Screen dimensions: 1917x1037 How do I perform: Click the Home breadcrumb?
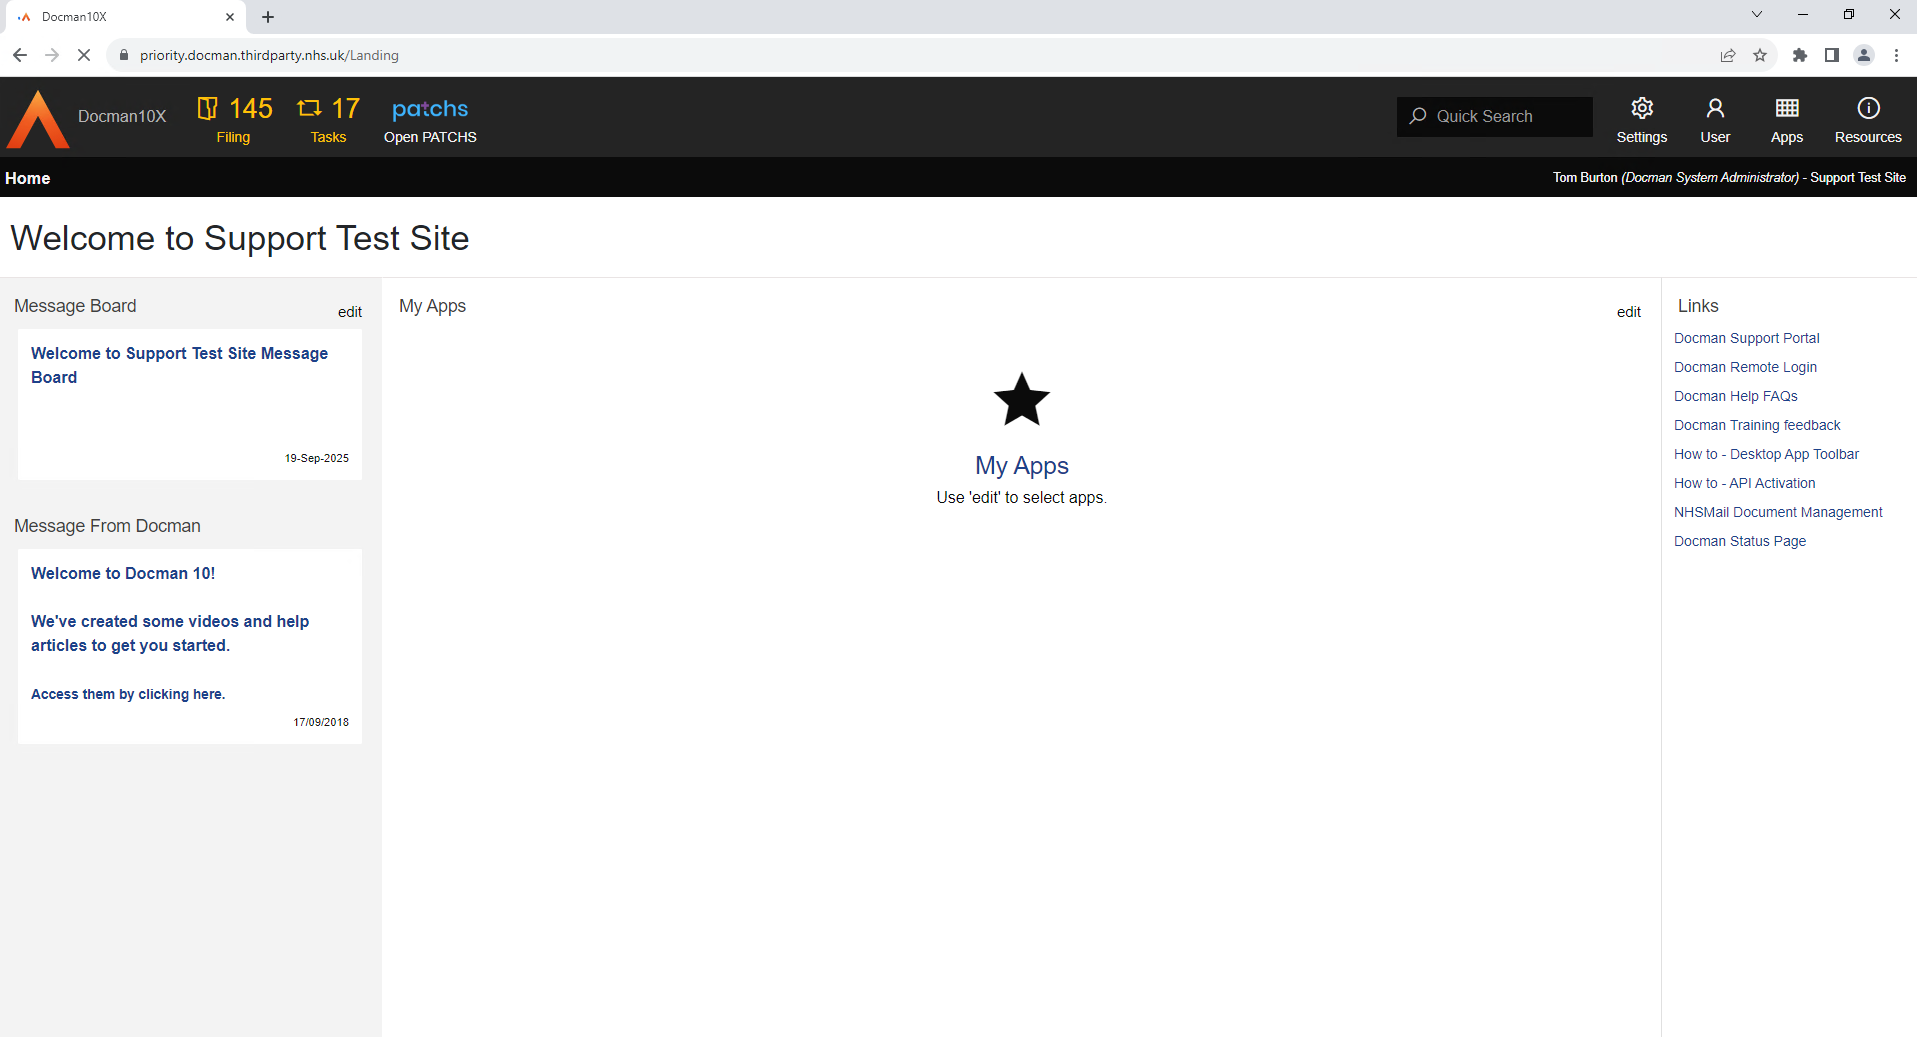tap(27, 178)
